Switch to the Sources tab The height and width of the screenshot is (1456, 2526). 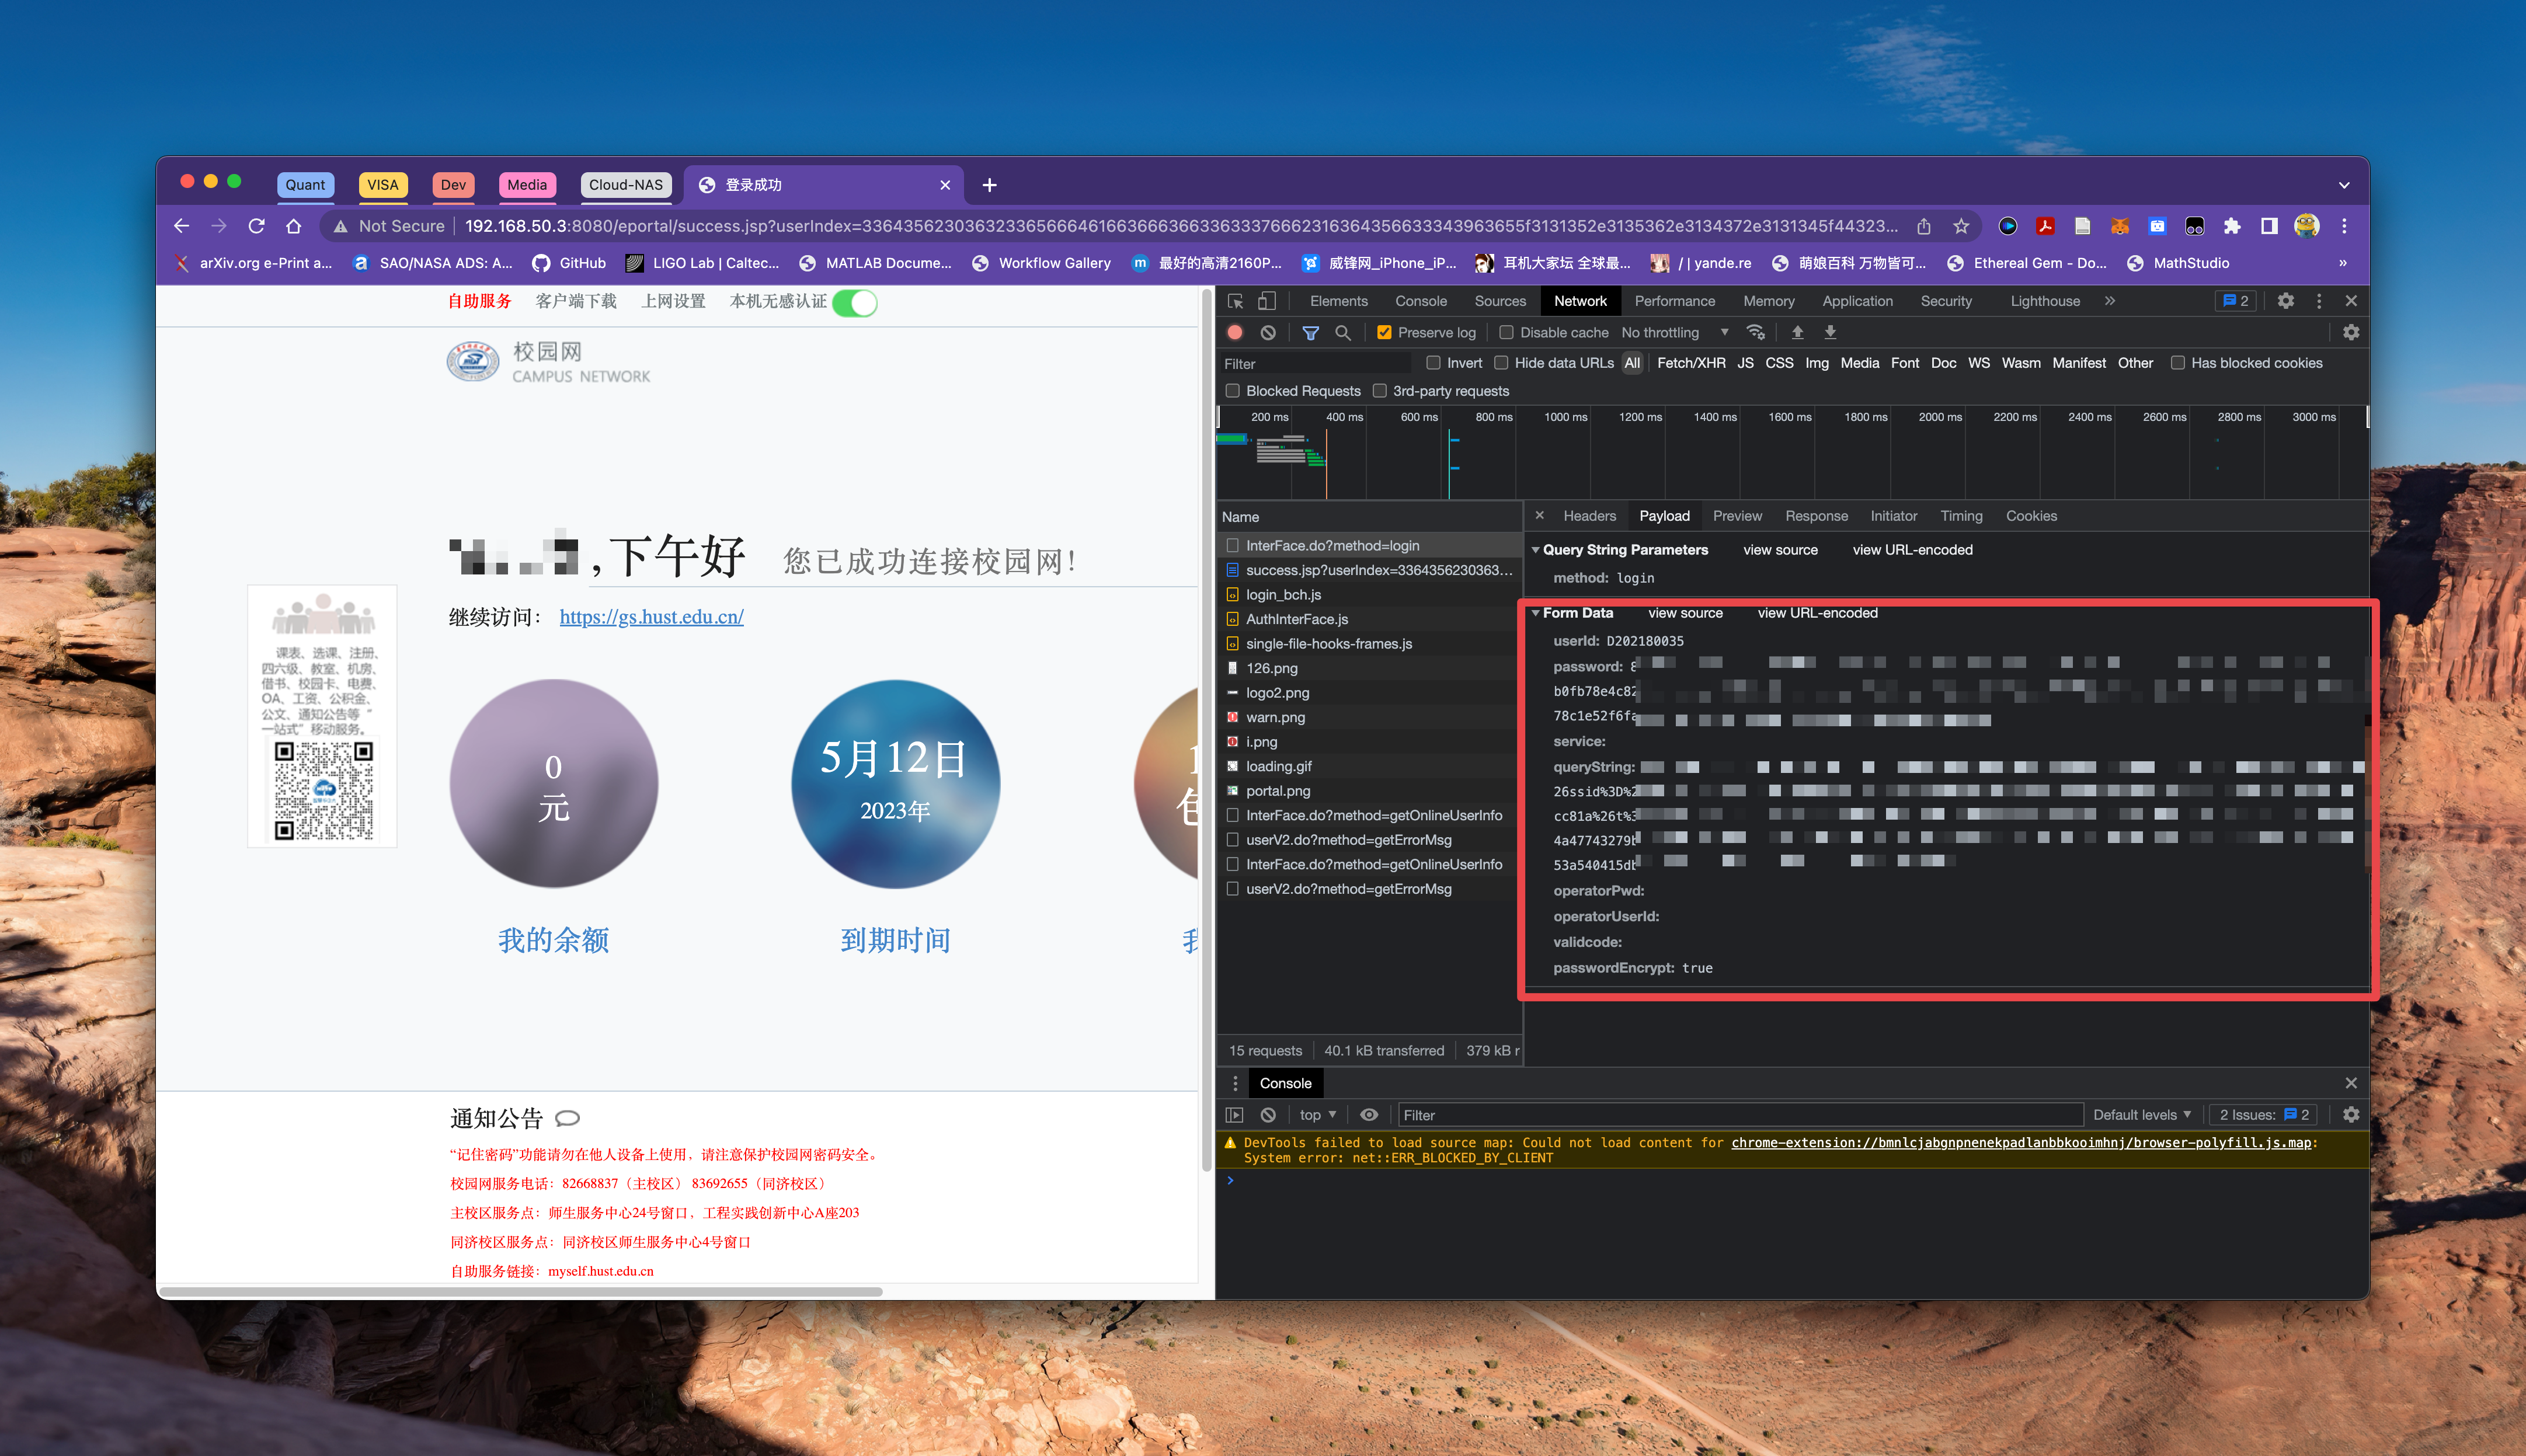[x=1500, y=301]
